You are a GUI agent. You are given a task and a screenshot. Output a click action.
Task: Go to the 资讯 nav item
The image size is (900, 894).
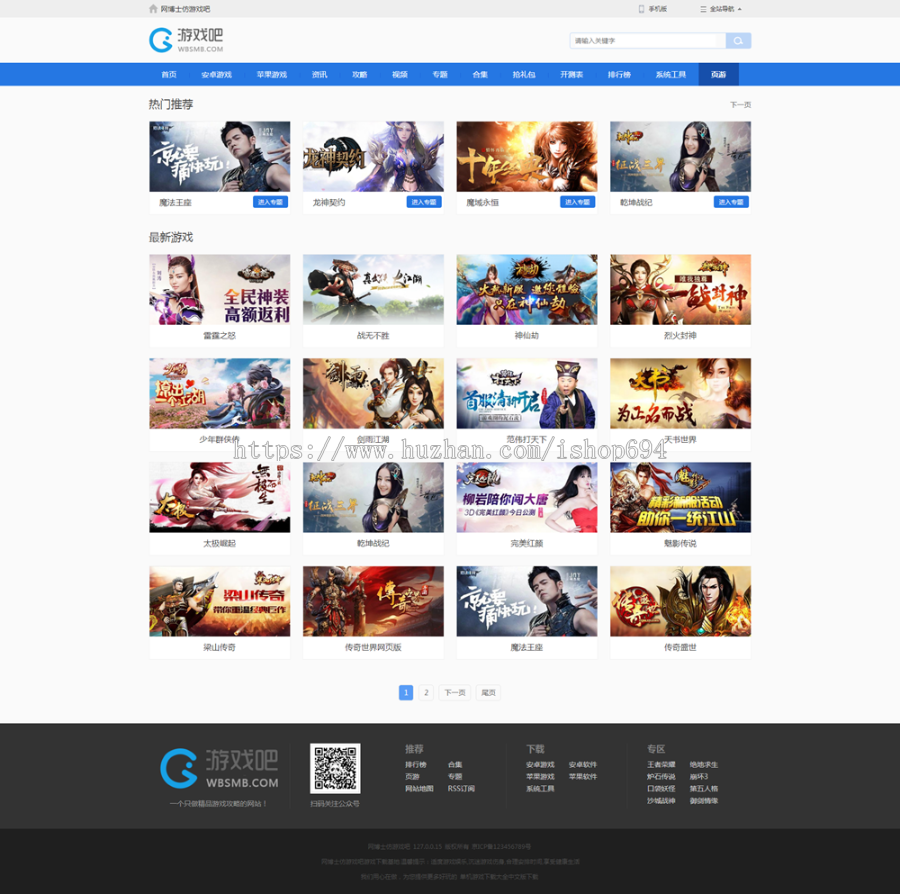click(319, 75)
